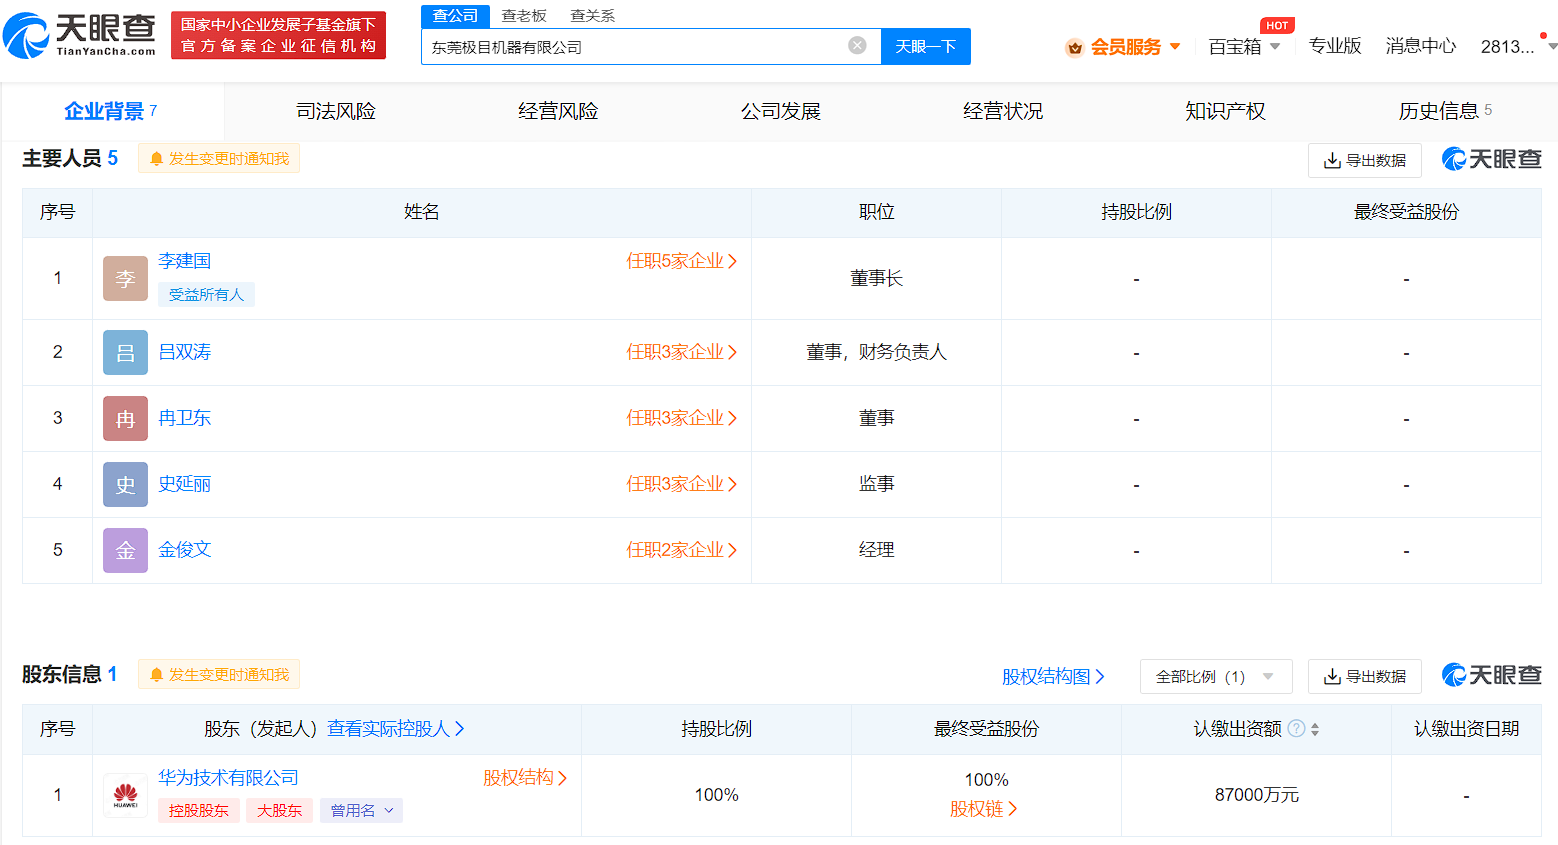This screenshot has width=1558, height=845.
Task: Click 李建国's avatar icon
Action: point(125,278)
